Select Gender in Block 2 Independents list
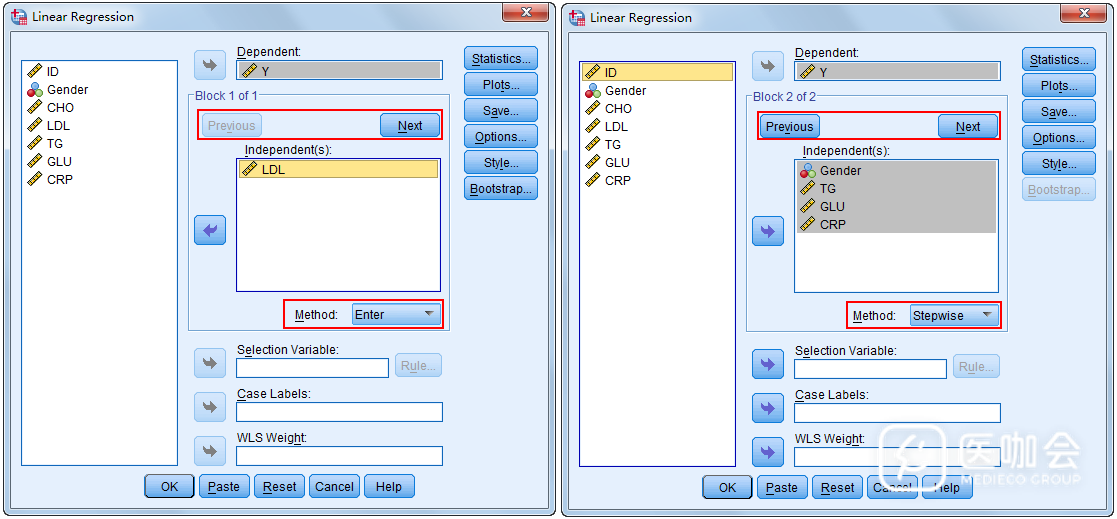Image resolution: width=1117 pixels, height=519 pixels. coord(840,170)
